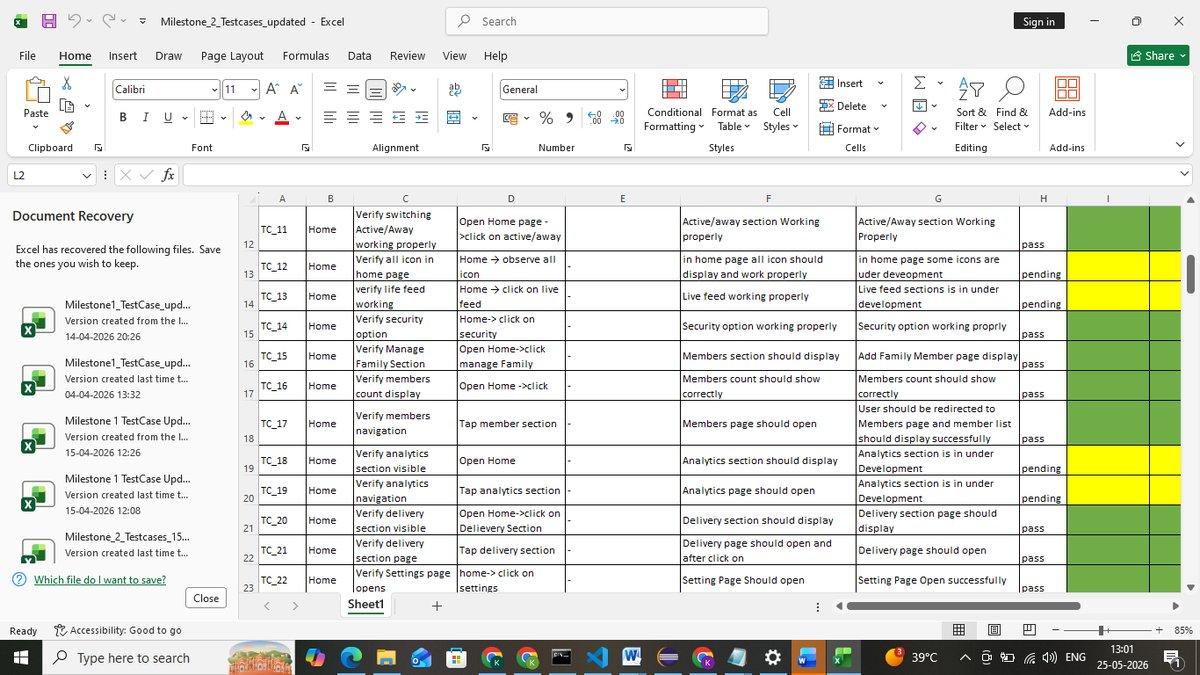Click the zoom slider handle

(1101, 630)
